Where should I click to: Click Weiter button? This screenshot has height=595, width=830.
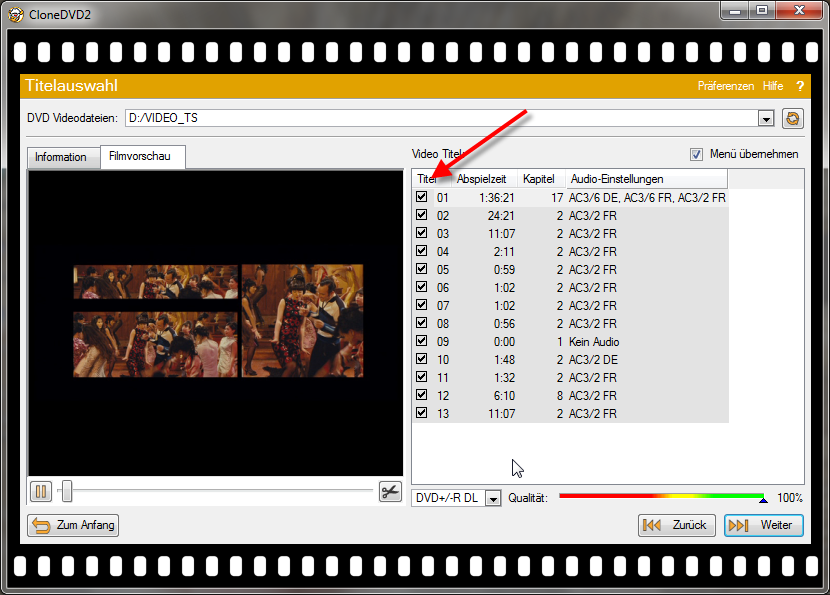[763, 525]
